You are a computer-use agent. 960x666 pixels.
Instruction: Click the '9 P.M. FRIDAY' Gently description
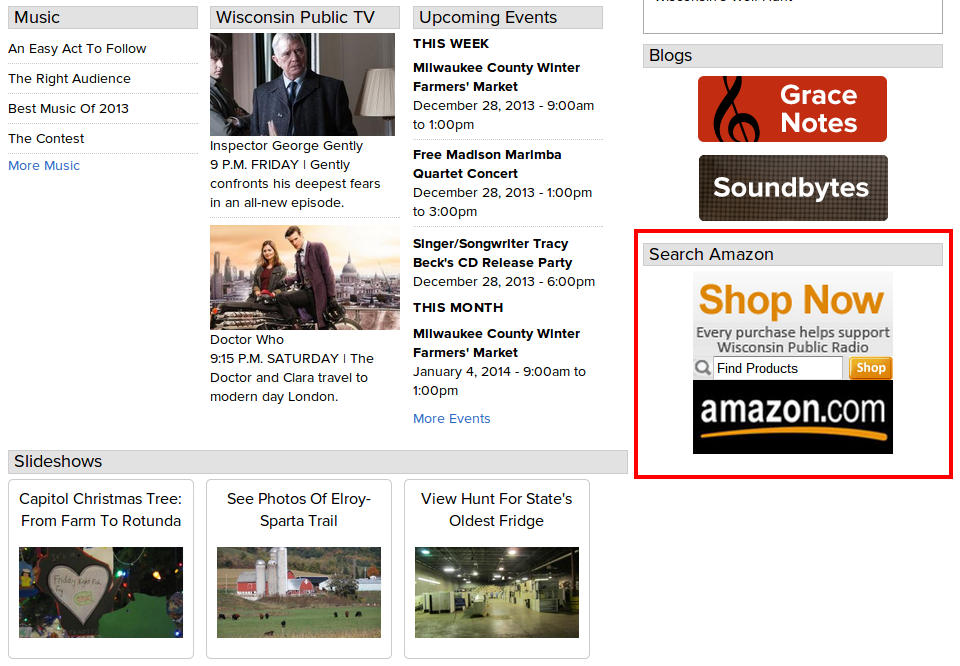click(295, 184)
